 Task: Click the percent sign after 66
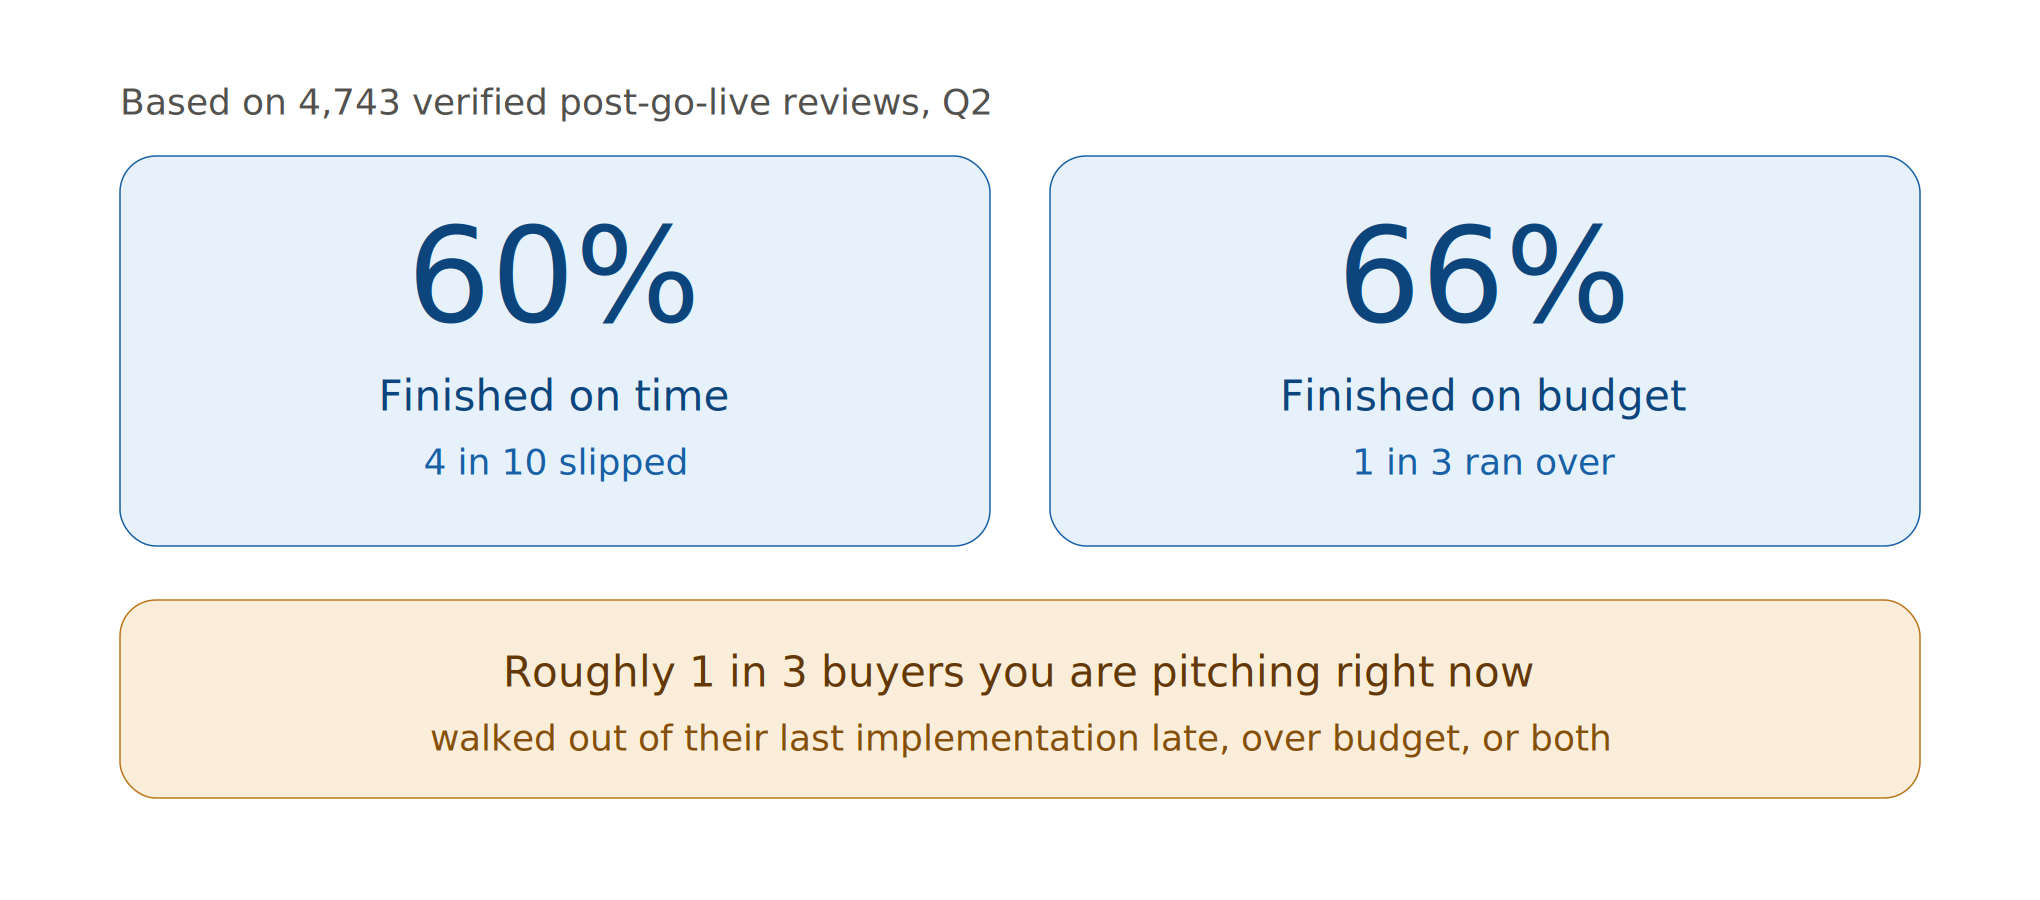coord(1568,276)
